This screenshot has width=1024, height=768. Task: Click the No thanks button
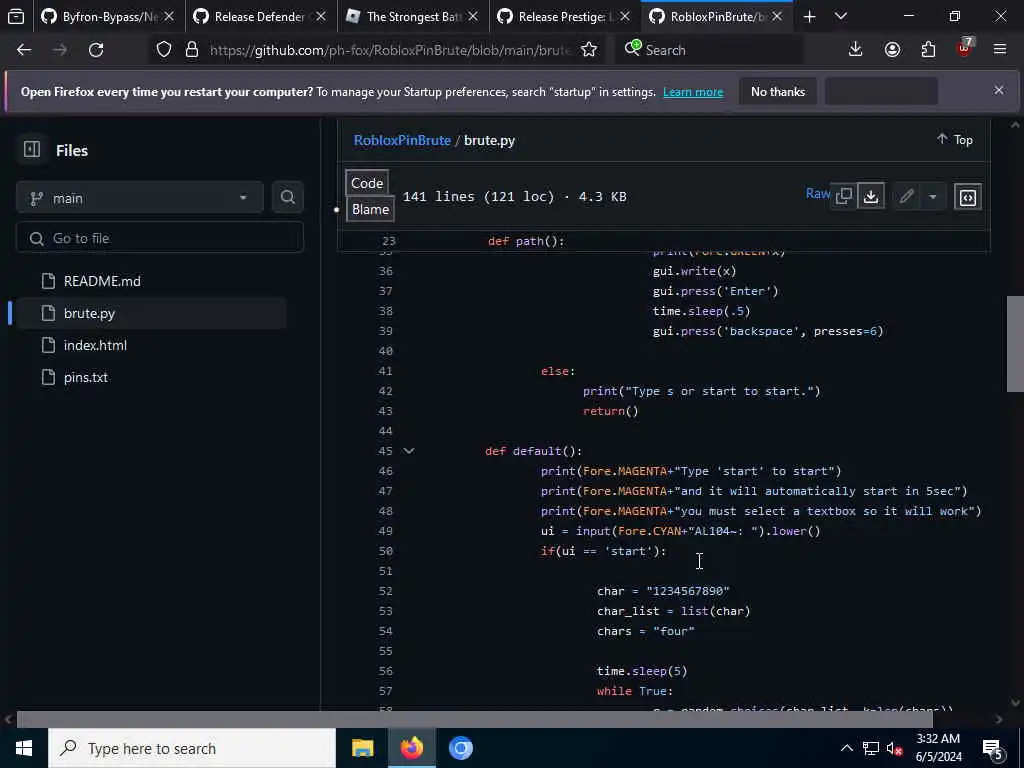click(778, 91)
